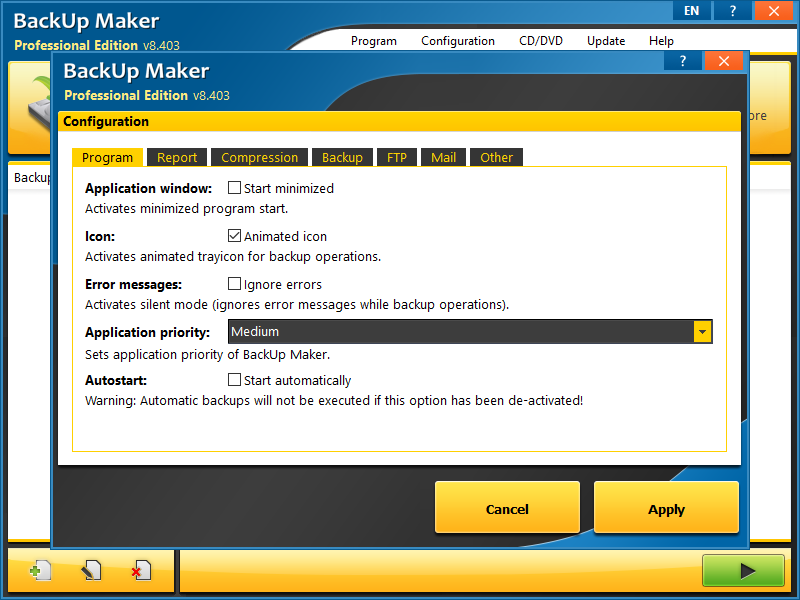
Task: Open the Update menu
Action: pyautogui.click(x=605, y=41)
